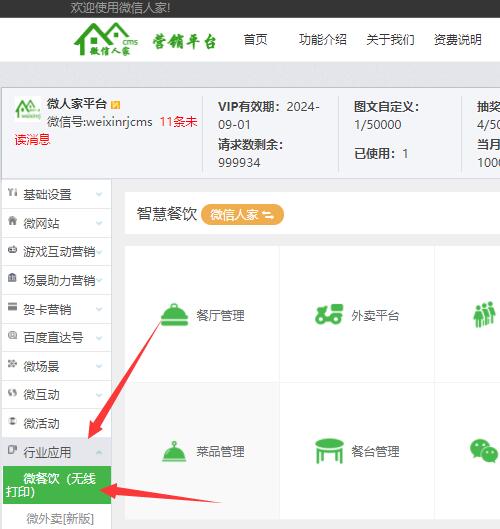Expand the 微网站 chevron
The width and height of the screenshot is (500, 529).
pos(99,223)
